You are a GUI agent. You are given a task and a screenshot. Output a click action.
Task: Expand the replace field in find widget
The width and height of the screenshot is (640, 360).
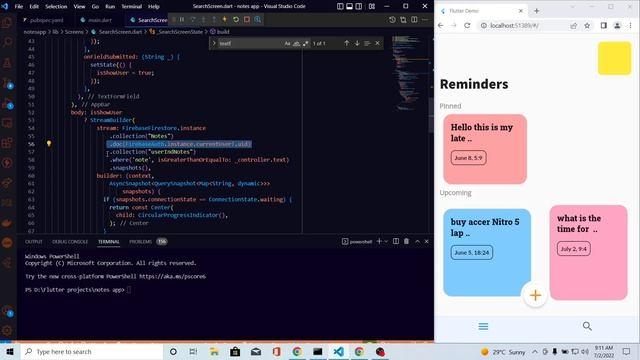(214, 43)
